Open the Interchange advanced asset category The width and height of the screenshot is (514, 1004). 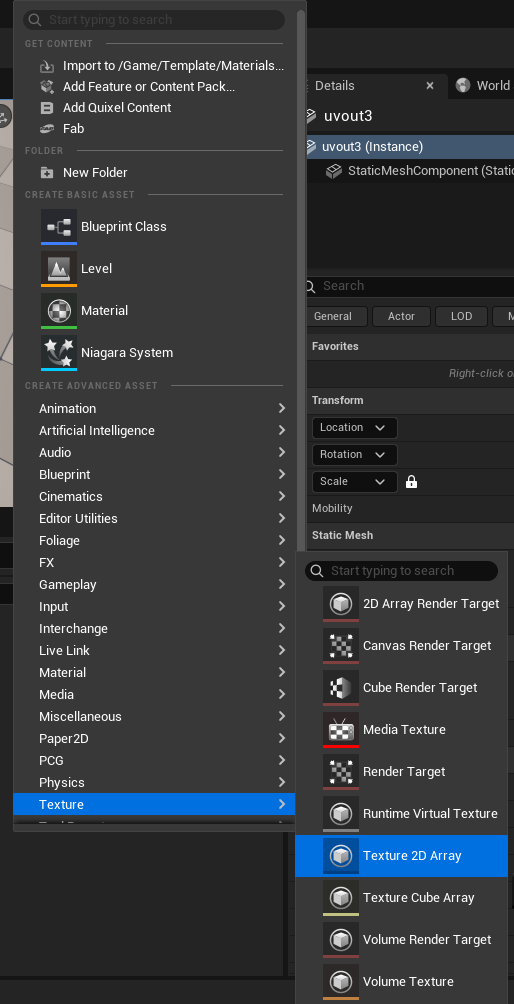[154, 628]
